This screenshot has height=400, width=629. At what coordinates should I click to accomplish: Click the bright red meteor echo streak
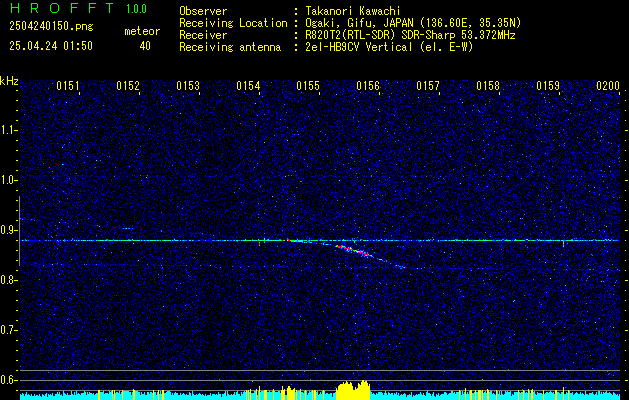click(353, 251)
